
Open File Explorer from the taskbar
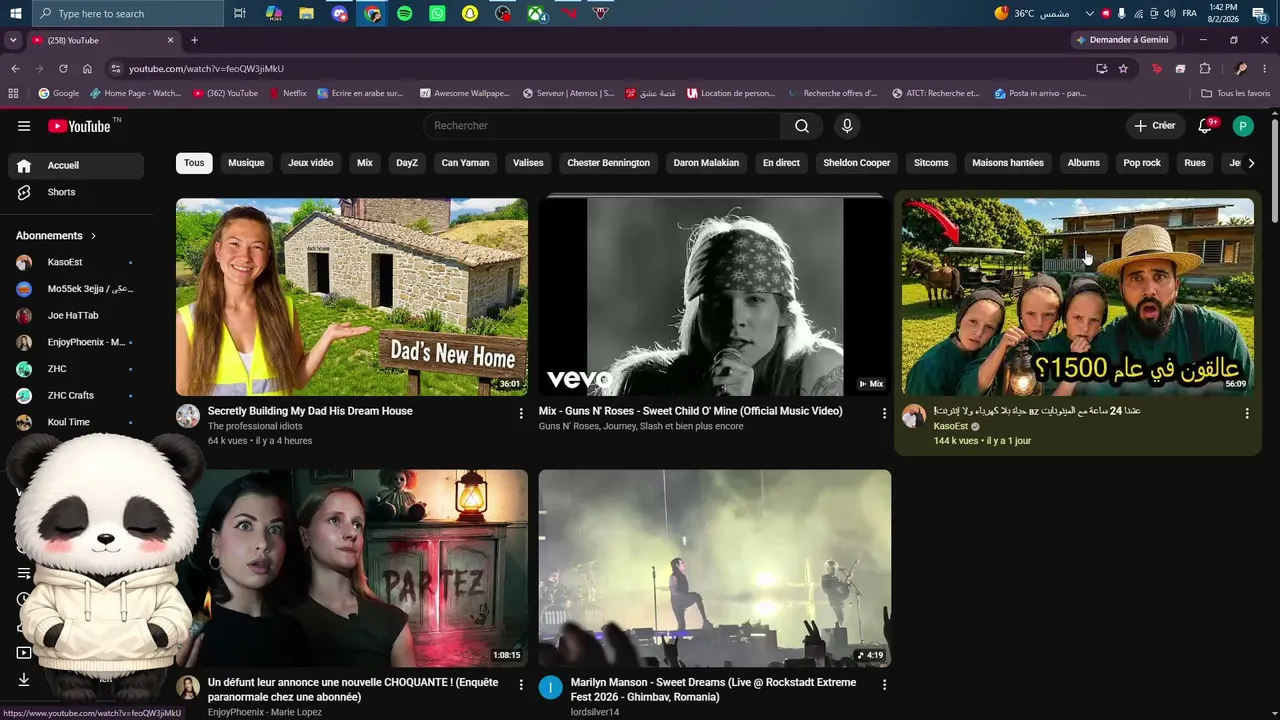click(306, 13)
